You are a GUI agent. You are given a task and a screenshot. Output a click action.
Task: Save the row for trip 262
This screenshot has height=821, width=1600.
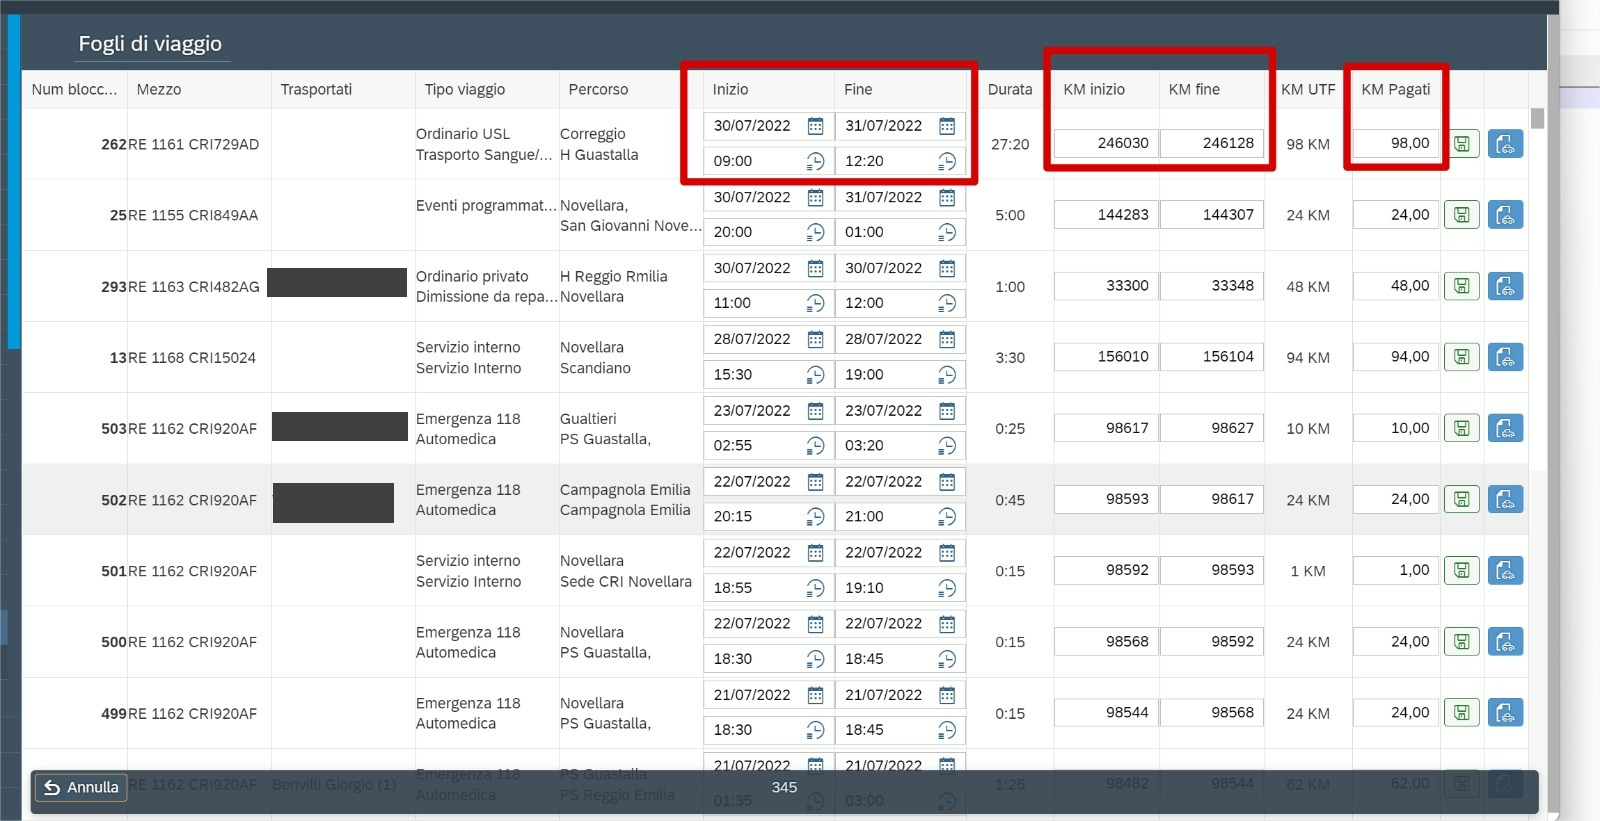pos(1461,144)
